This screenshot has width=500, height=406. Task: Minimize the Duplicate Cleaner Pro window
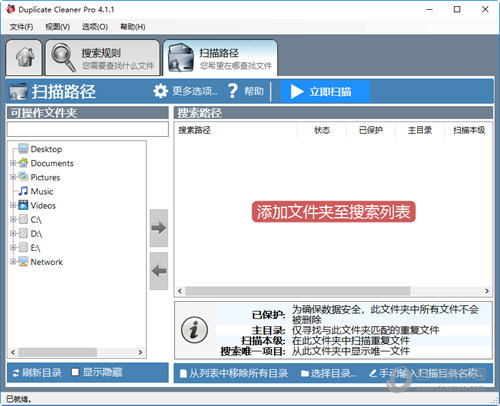(x=430, y=9)
